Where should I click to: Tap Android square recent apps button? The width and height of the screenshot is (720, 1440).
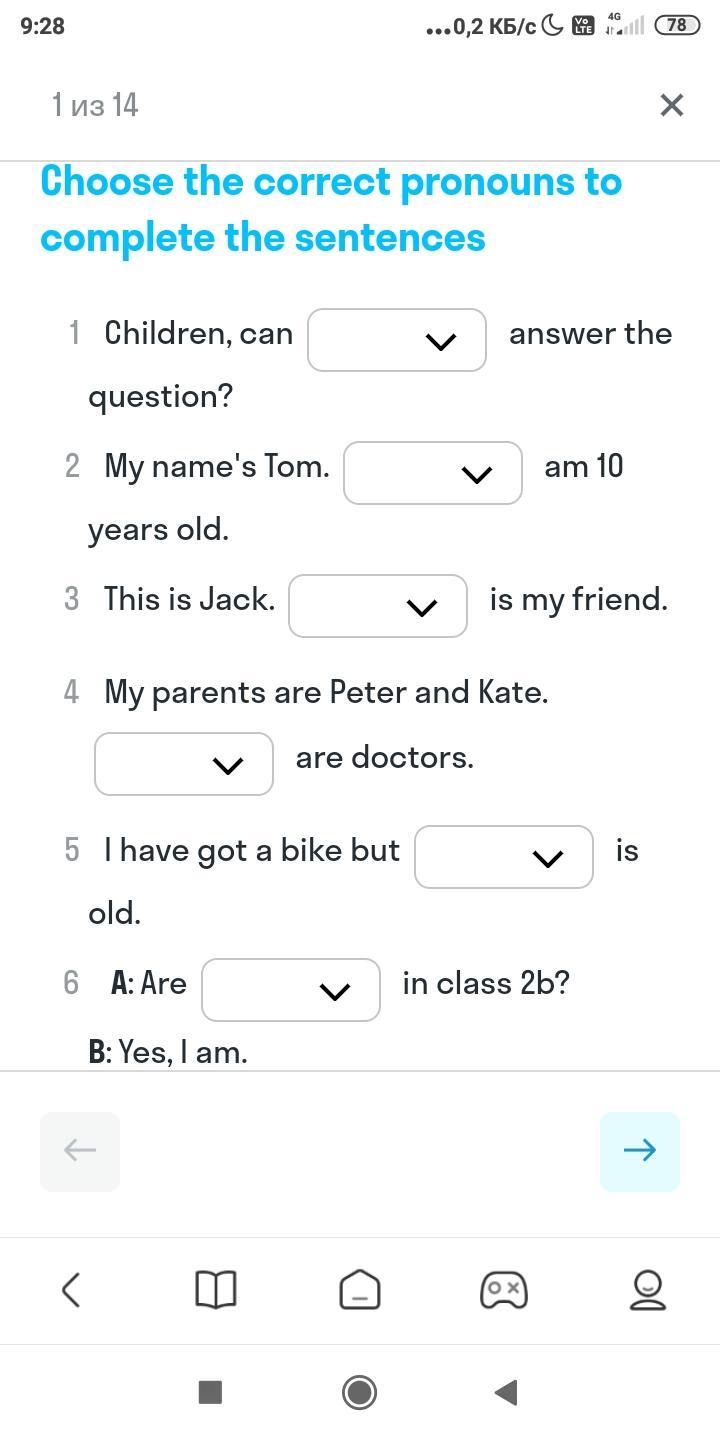[210, 1391]
